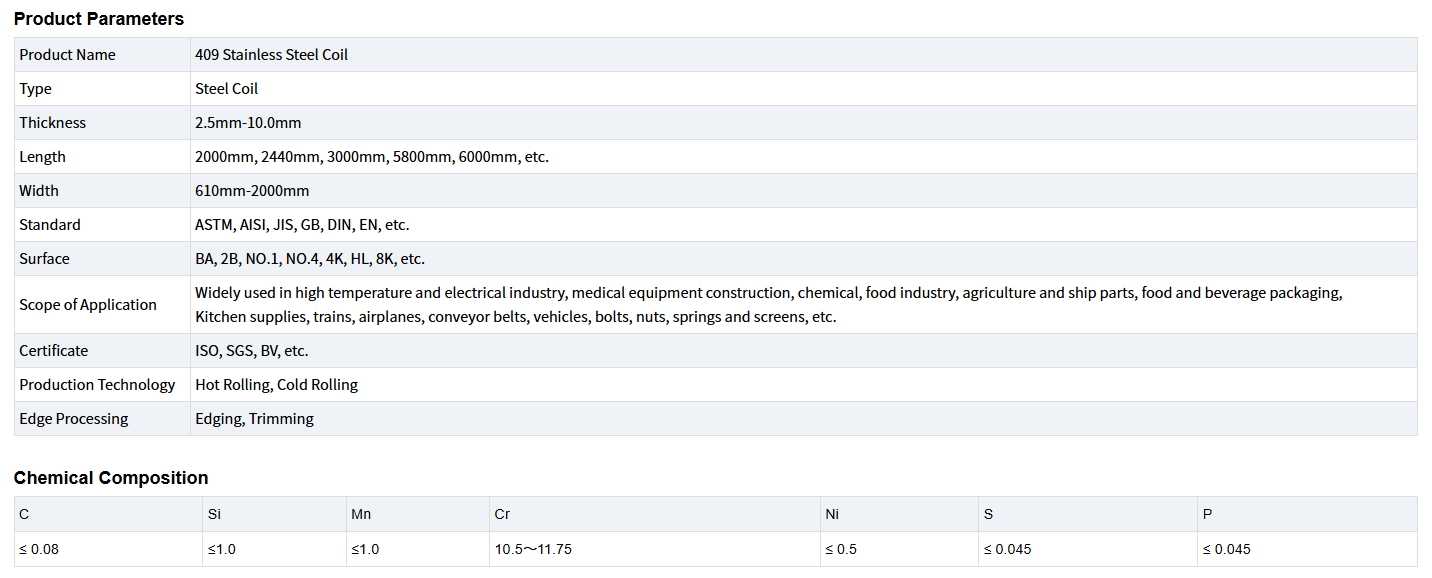Viewport: 1432px width, 578px height.
Task: Select the Thickness row label
Action: pyautogui.click(x=52, y=123)
